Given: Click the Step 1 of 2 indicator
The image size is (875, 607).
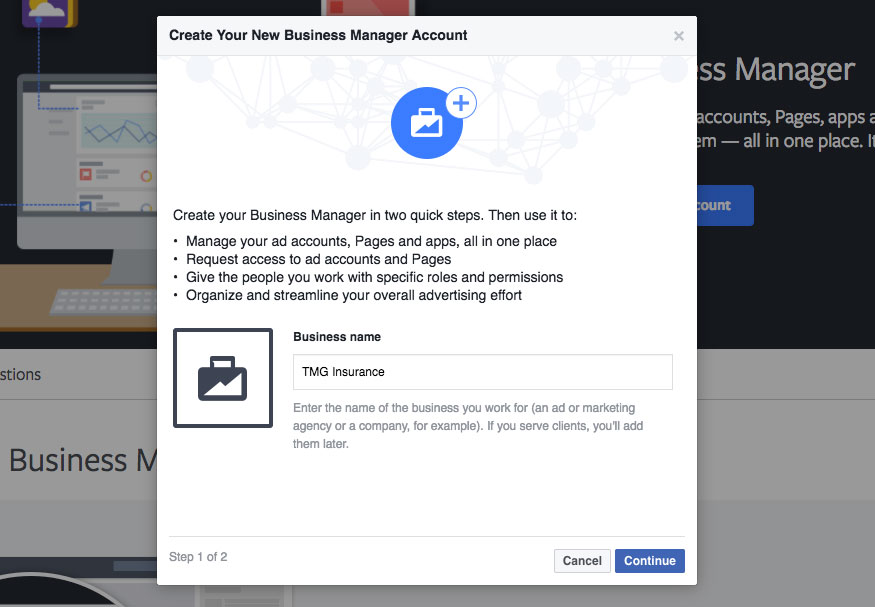Looking at the screenshot, I should [x=198, y=557].
